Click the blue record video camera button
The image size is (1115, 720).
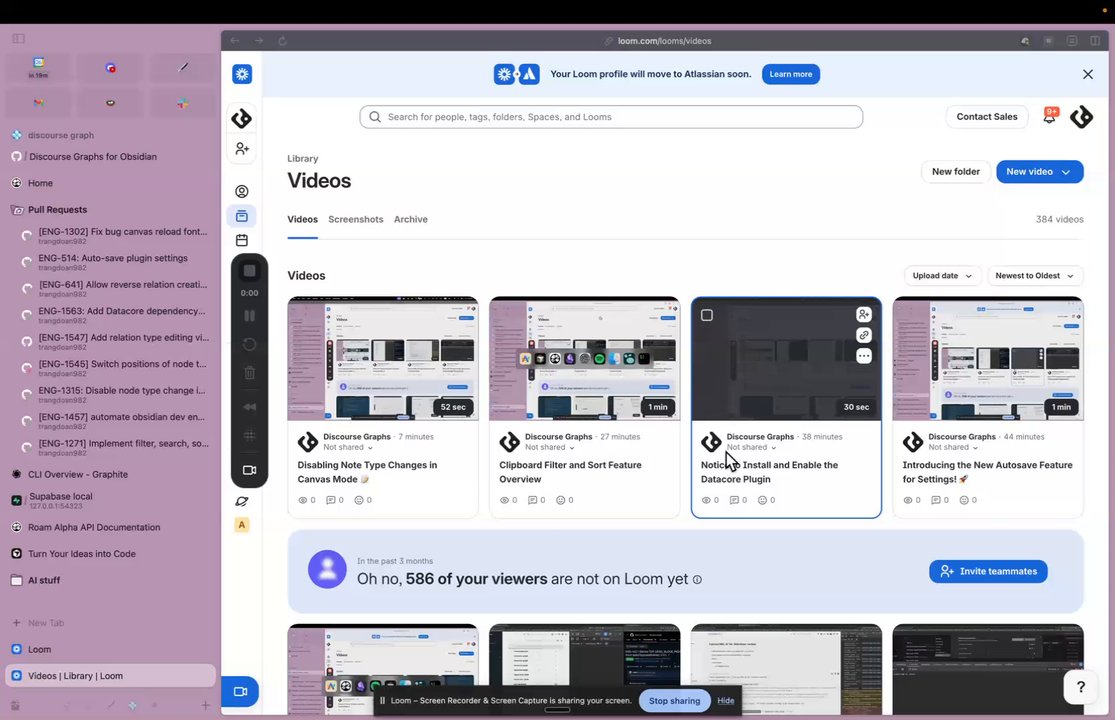pyautogui.click(x=240, y=692)
